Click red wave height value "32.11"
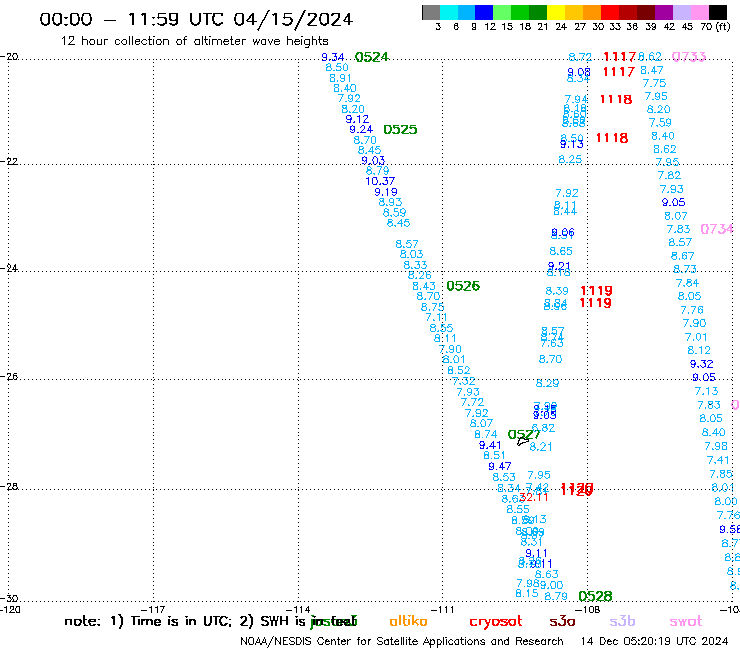Screen dimensions: 740x650 pos(534,497)
